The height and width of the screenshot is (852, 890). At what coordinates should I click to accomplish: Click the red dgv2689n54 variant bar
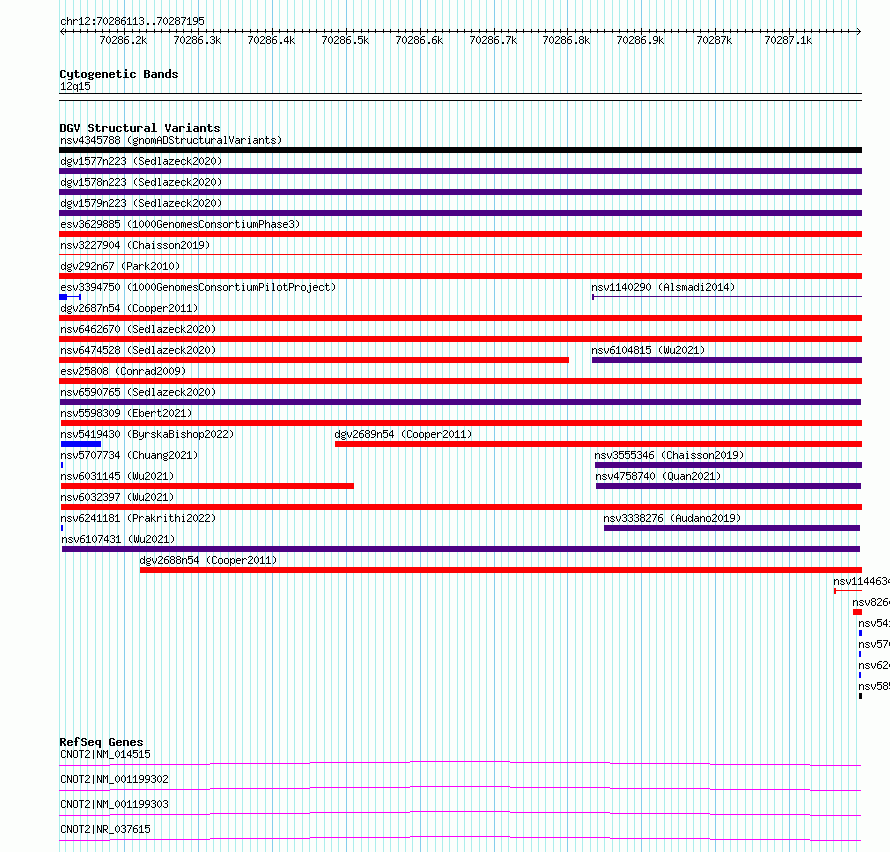tap(598, 444)
